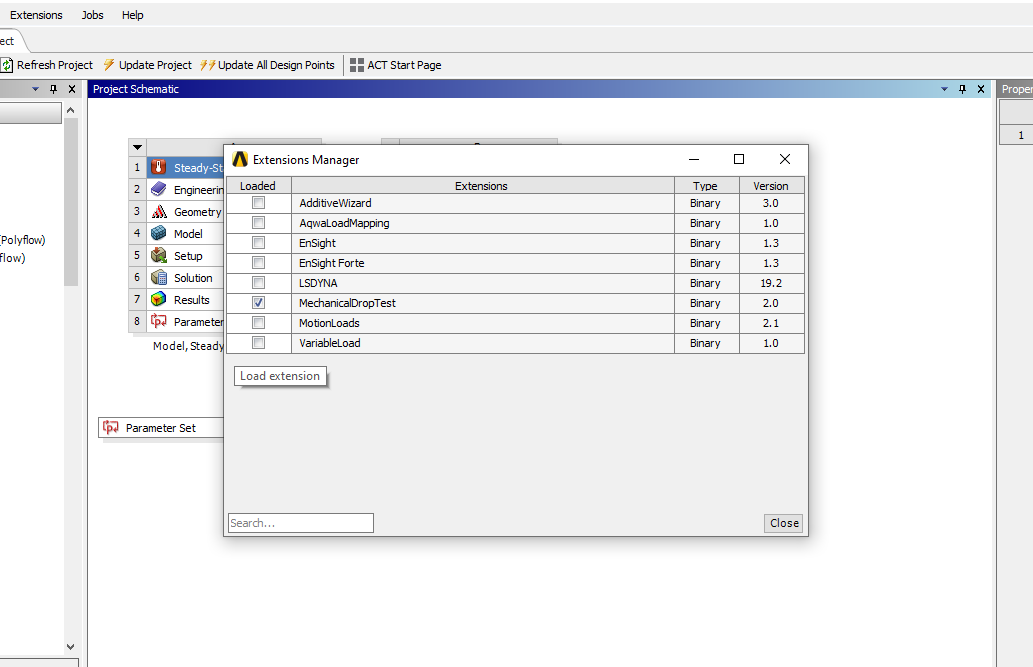Select the MotionLoads extension name

tap(329, 323)
